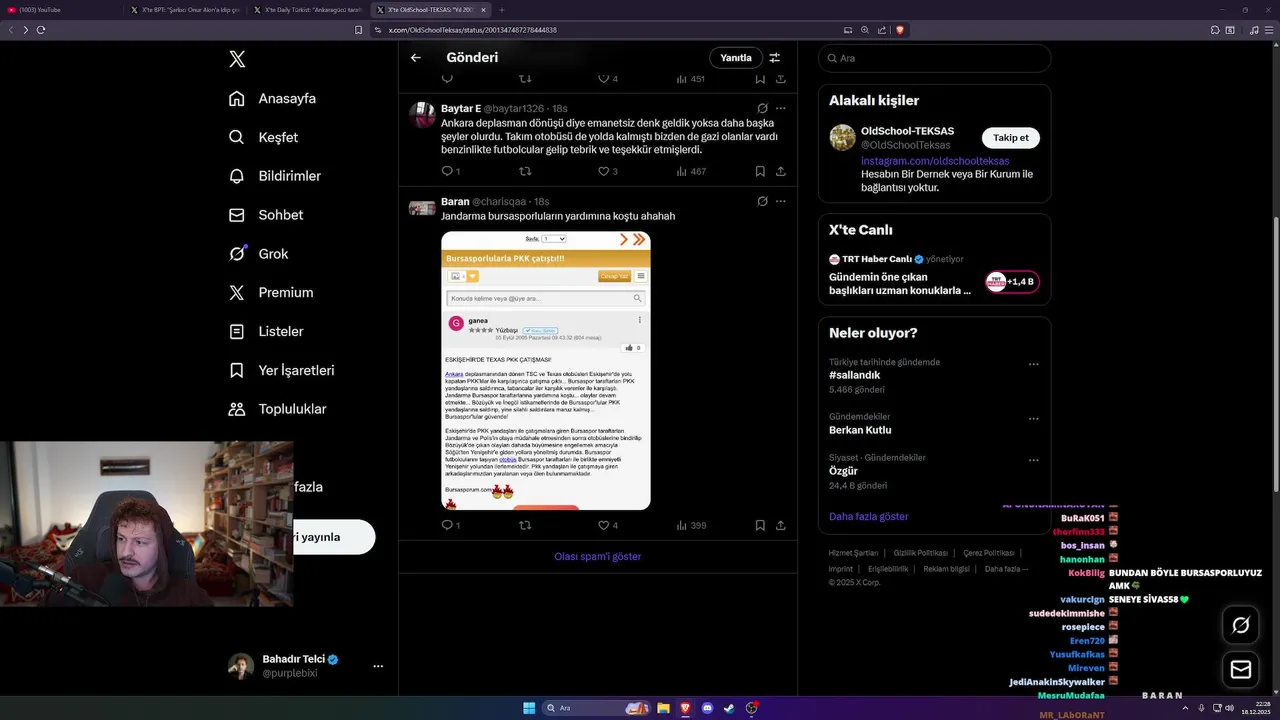Viewport: 1280px width, 720px height.
Task: Repost Baytar E's post
Action: (525, 171)
